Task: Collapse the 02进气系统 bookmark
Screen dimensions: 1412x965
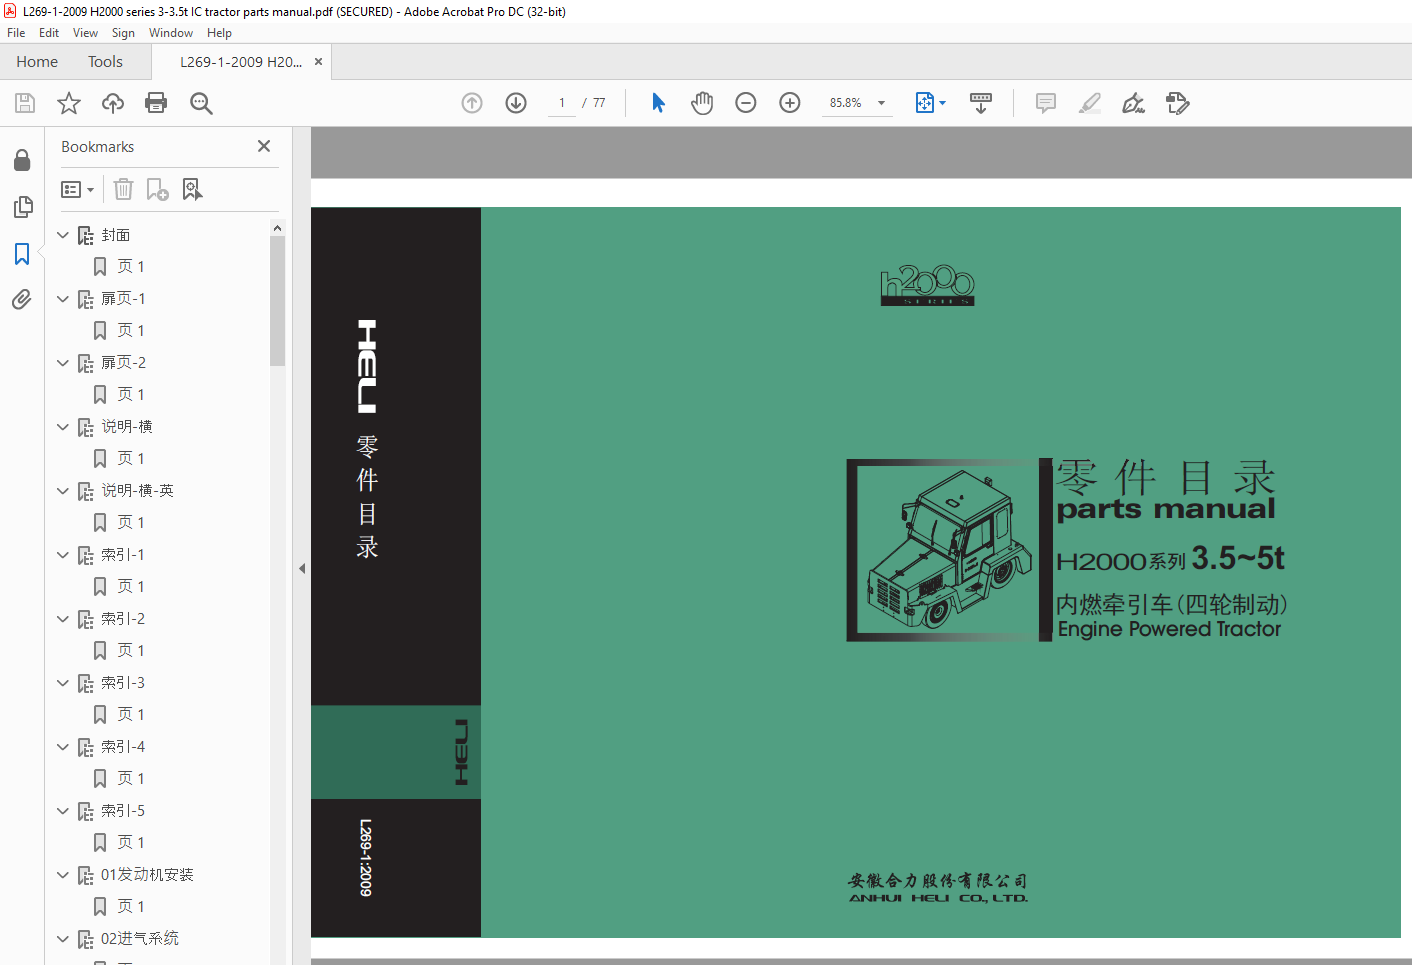Action: [x=63, y=939]
